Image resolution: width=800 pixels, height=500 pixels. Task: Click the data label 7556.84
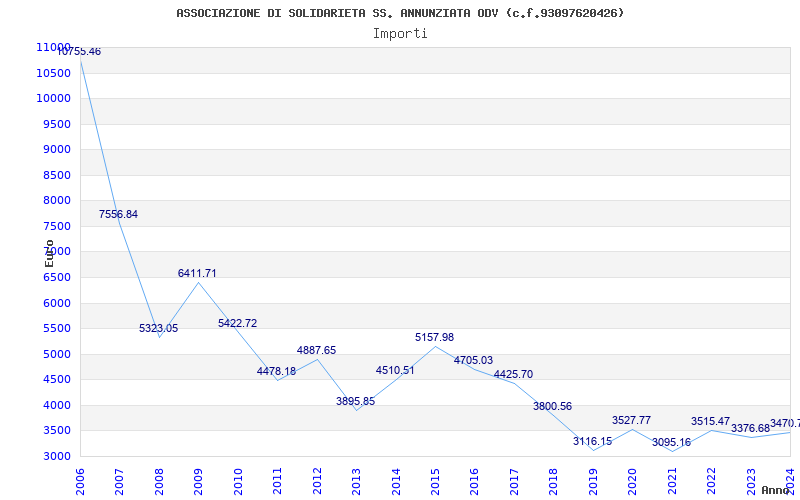pyautogui.click(x=118, y=214)
